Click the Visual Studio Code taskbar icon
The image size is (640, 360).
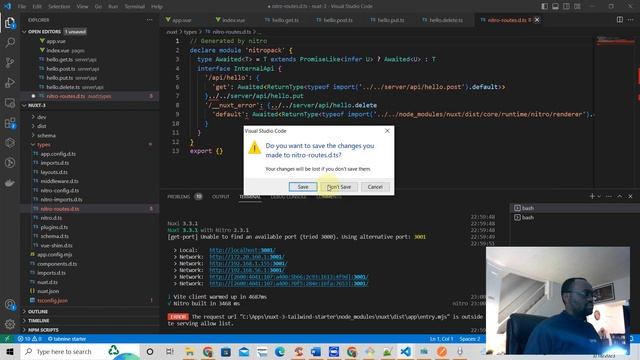tap(406, 351)
